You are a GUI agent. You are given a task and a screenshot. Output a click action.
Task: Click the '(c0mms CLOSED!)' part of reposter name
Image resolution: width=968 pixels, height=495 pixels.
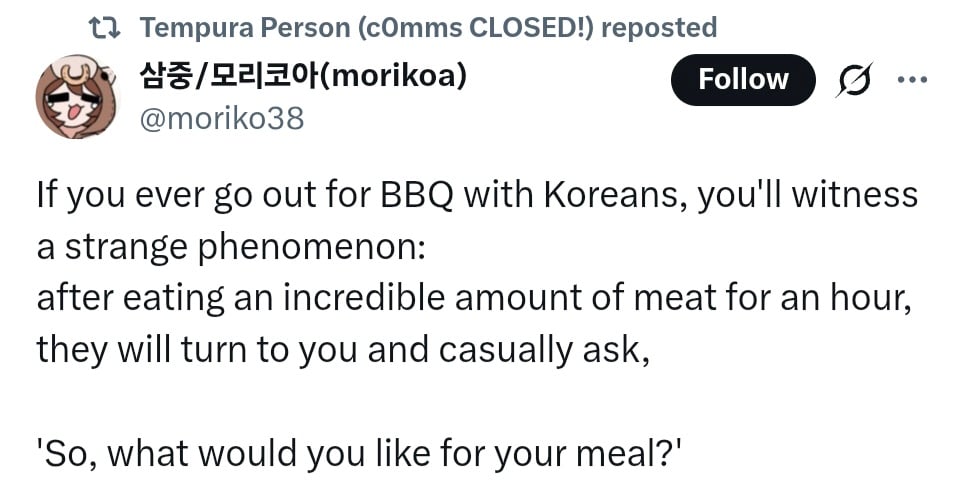477,28
